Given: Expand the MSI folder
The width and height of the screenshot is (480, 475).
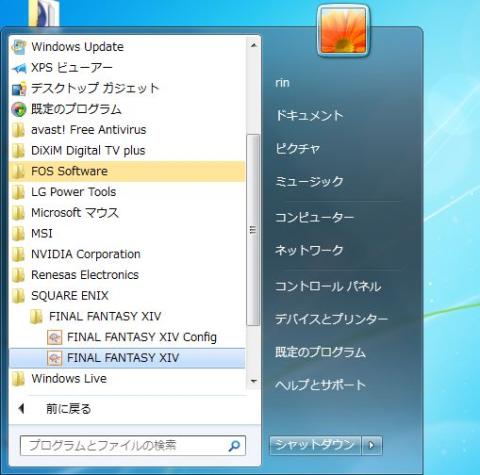Looking at the screenshot, I should [x=127, y=233].
